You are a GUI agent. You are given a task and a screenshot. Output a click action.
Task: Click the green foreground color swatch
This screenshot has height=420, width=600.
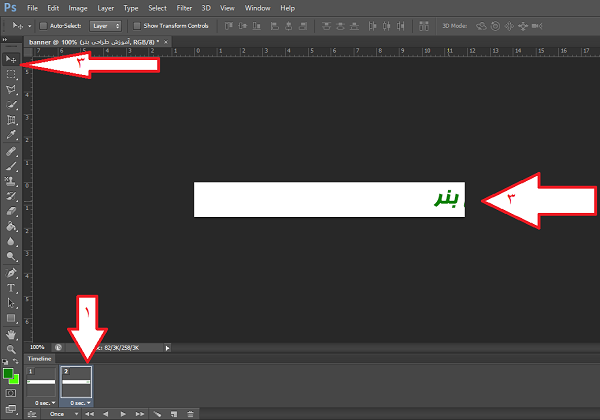(8, 375)
